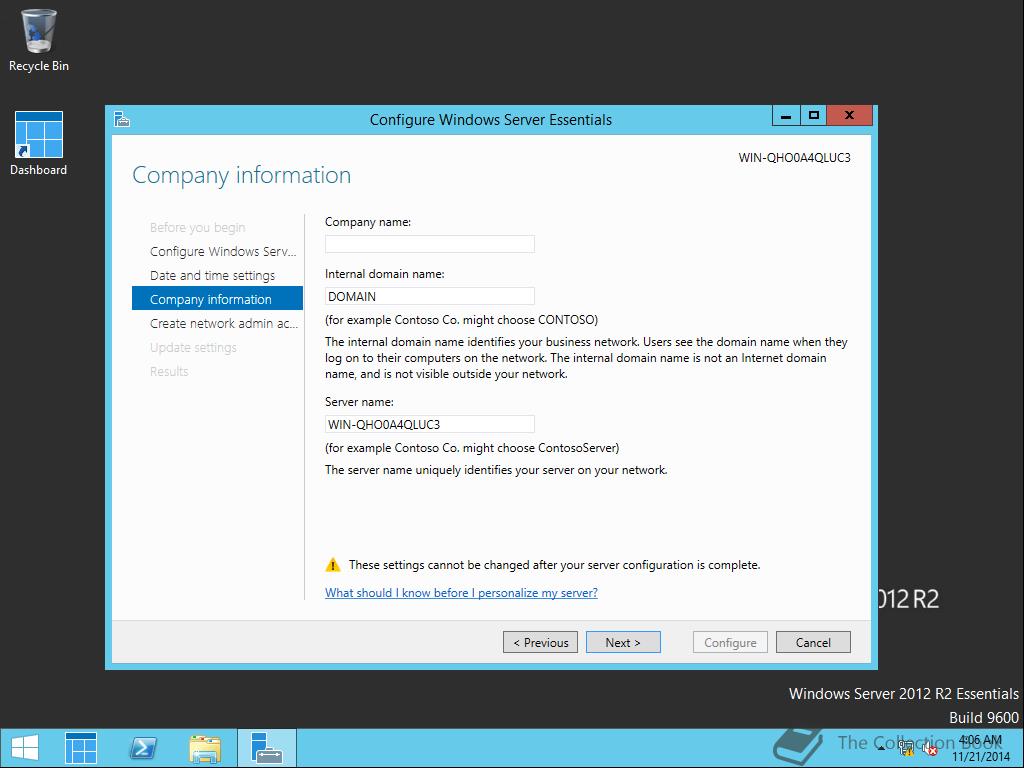The height and width of the screenshot is (768, 1024).
Task: Click the Configure button
Action: tap(730, 642)
